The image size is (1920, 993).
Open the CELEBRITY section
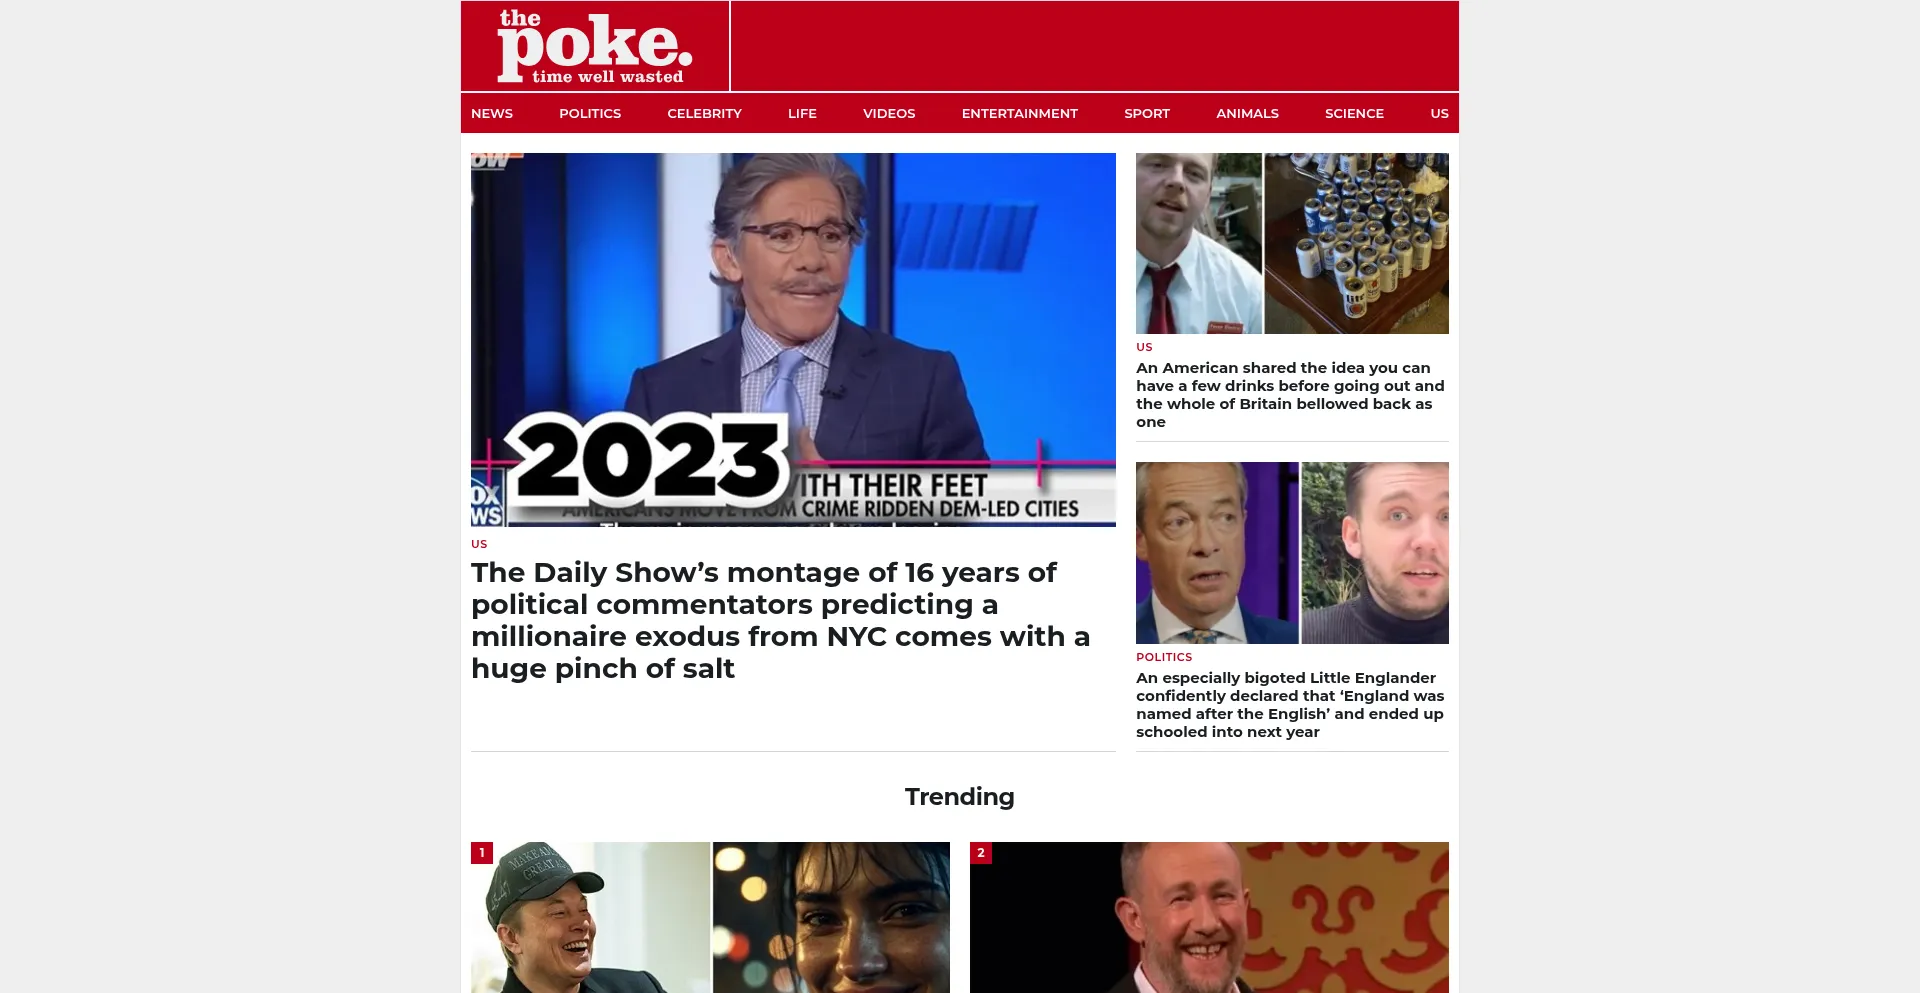[704, 113]
